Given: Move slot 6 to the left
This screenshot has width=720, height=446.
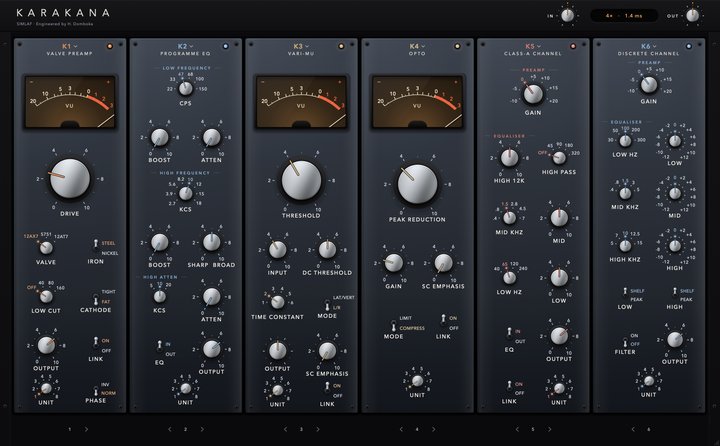Looking at the screenshot, I should point(632,429).
